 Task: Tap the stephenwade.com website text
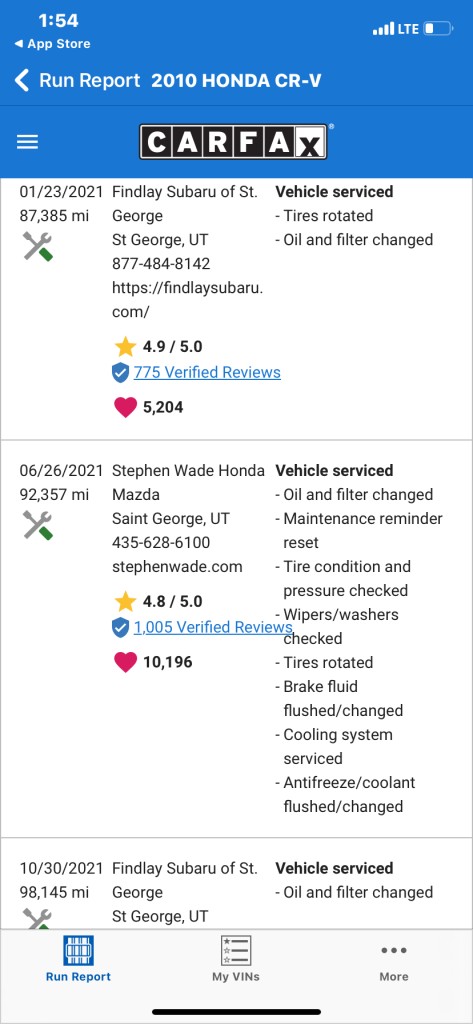177,567
